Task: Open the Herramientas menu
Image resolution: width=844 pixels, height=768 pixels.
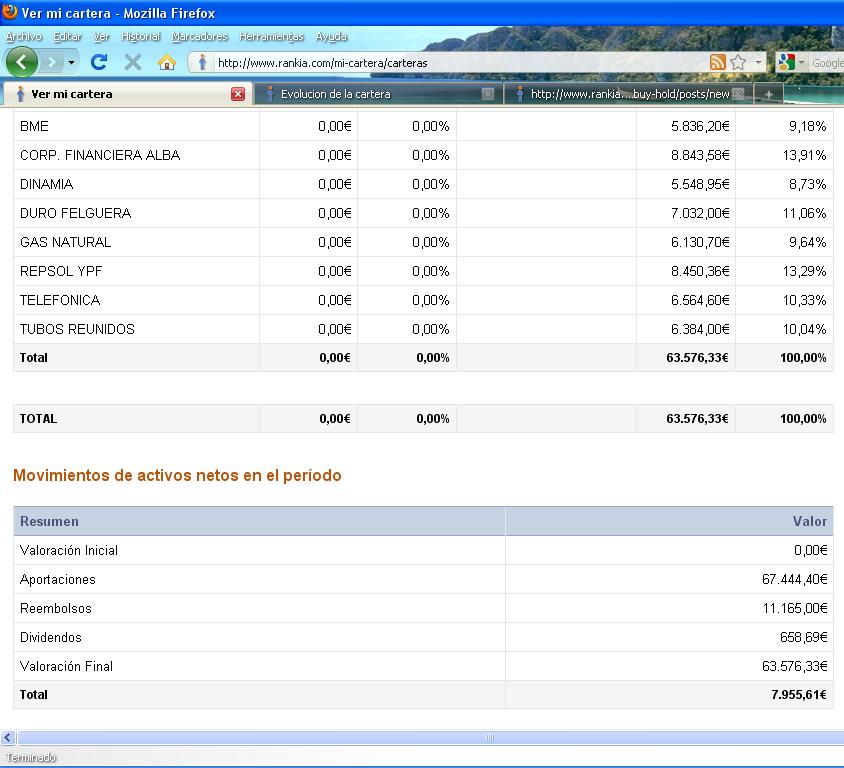Action: [x=271, y=36]
